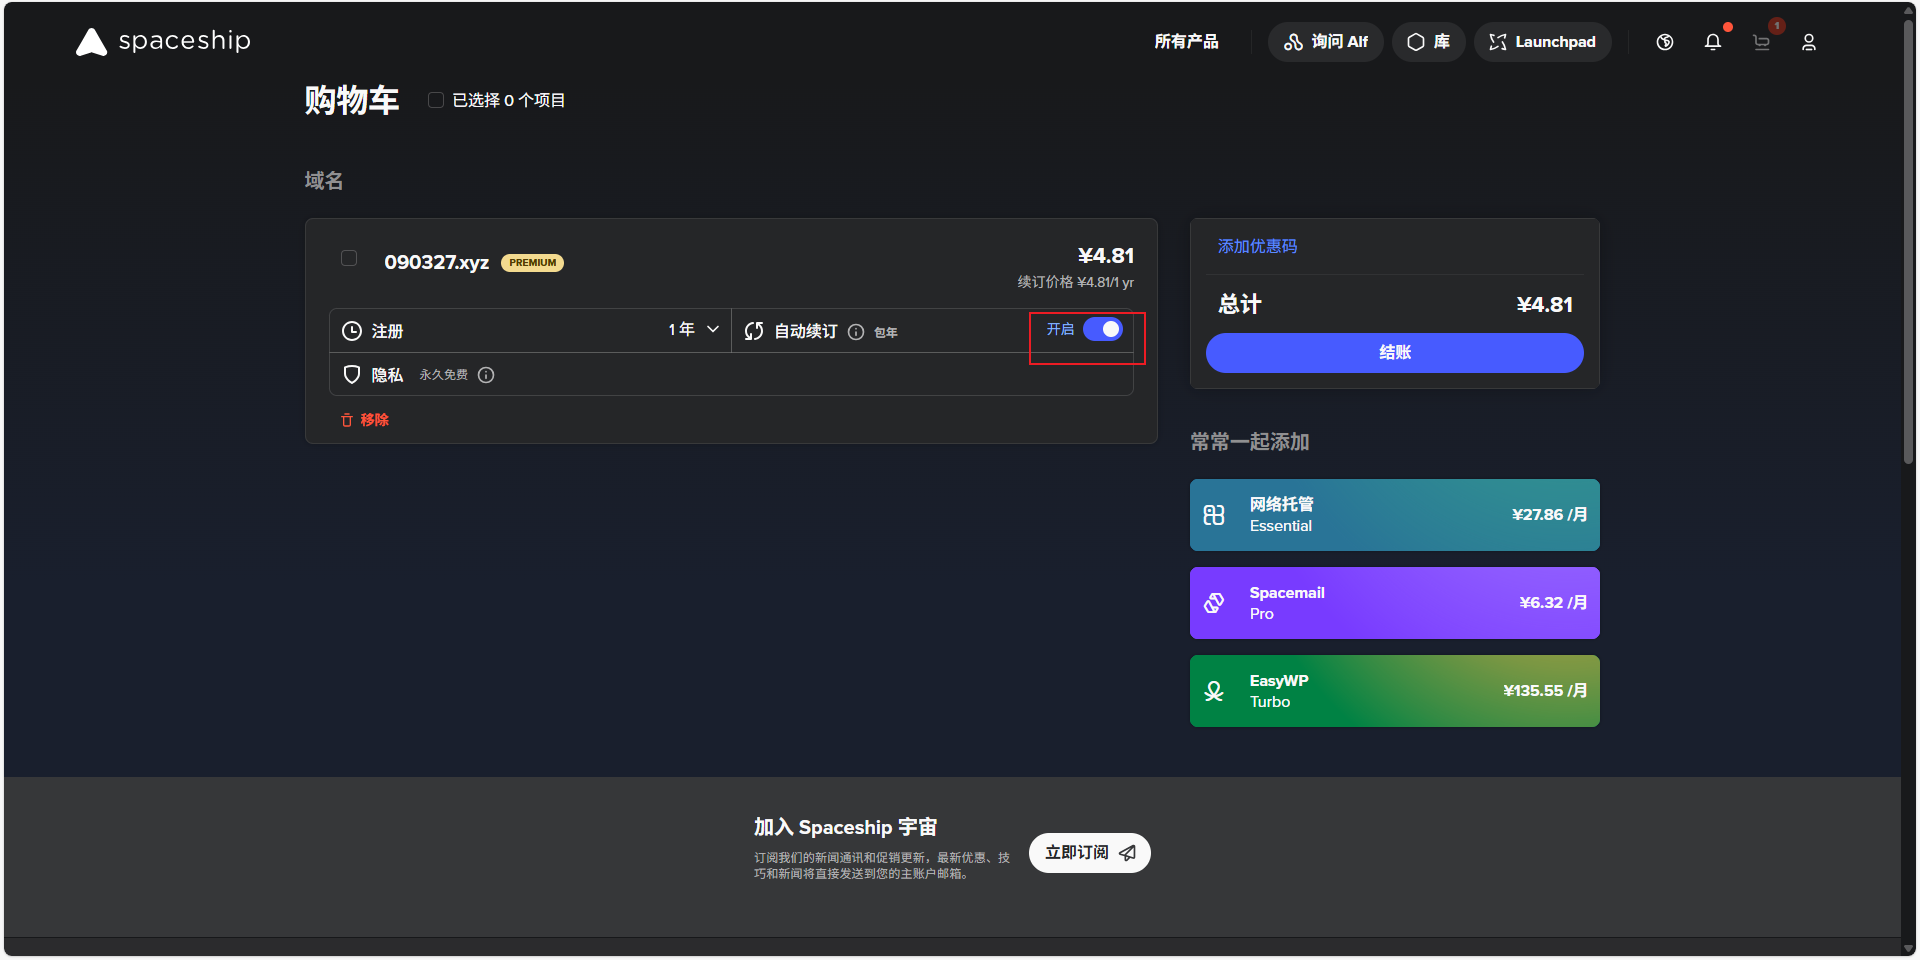Click the privacy info icon
The width and height of the screenshot is (1920, 960).
(x=486, y=375)
